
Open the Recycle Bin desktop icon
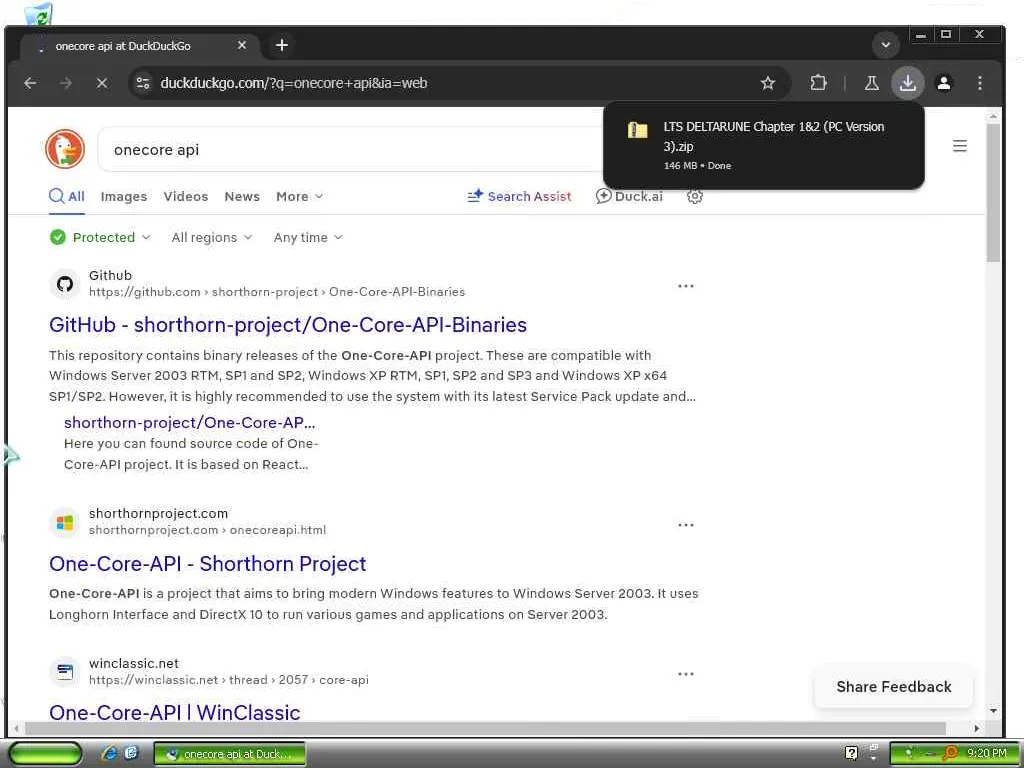38,13
